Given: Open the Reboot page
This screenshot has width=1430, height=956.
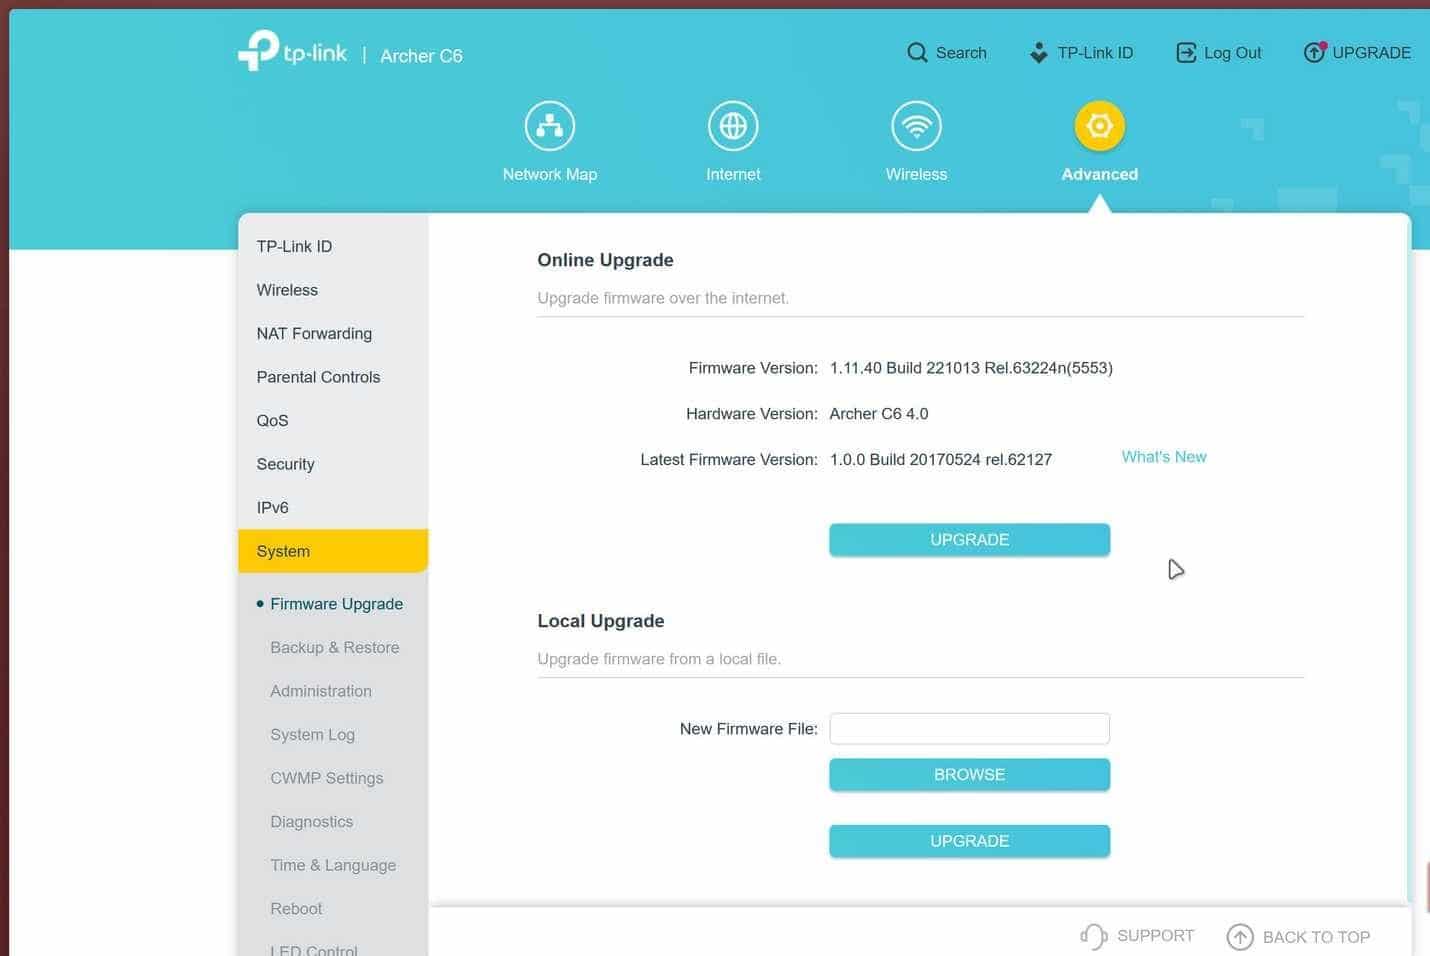Looking at the screenshot, I should pos(296,908).
